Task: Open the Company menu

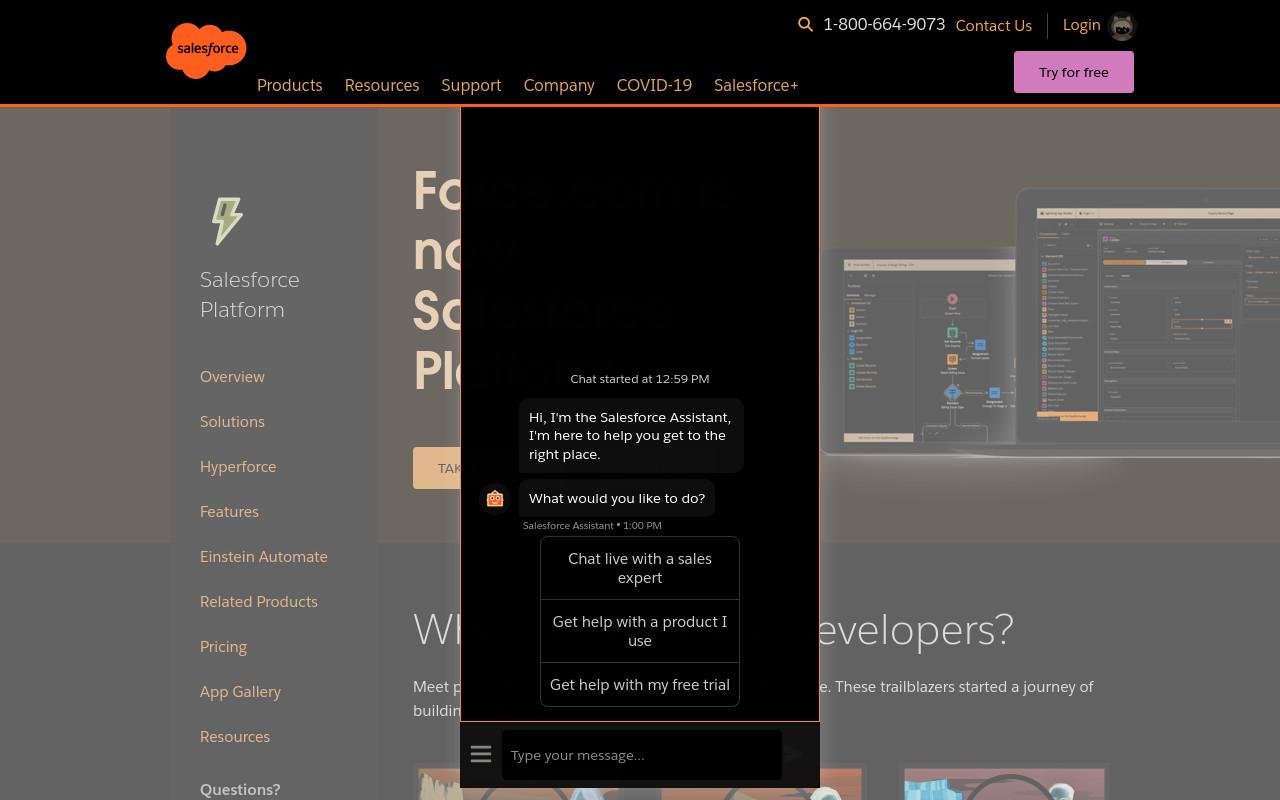Action: coord(559,85)
